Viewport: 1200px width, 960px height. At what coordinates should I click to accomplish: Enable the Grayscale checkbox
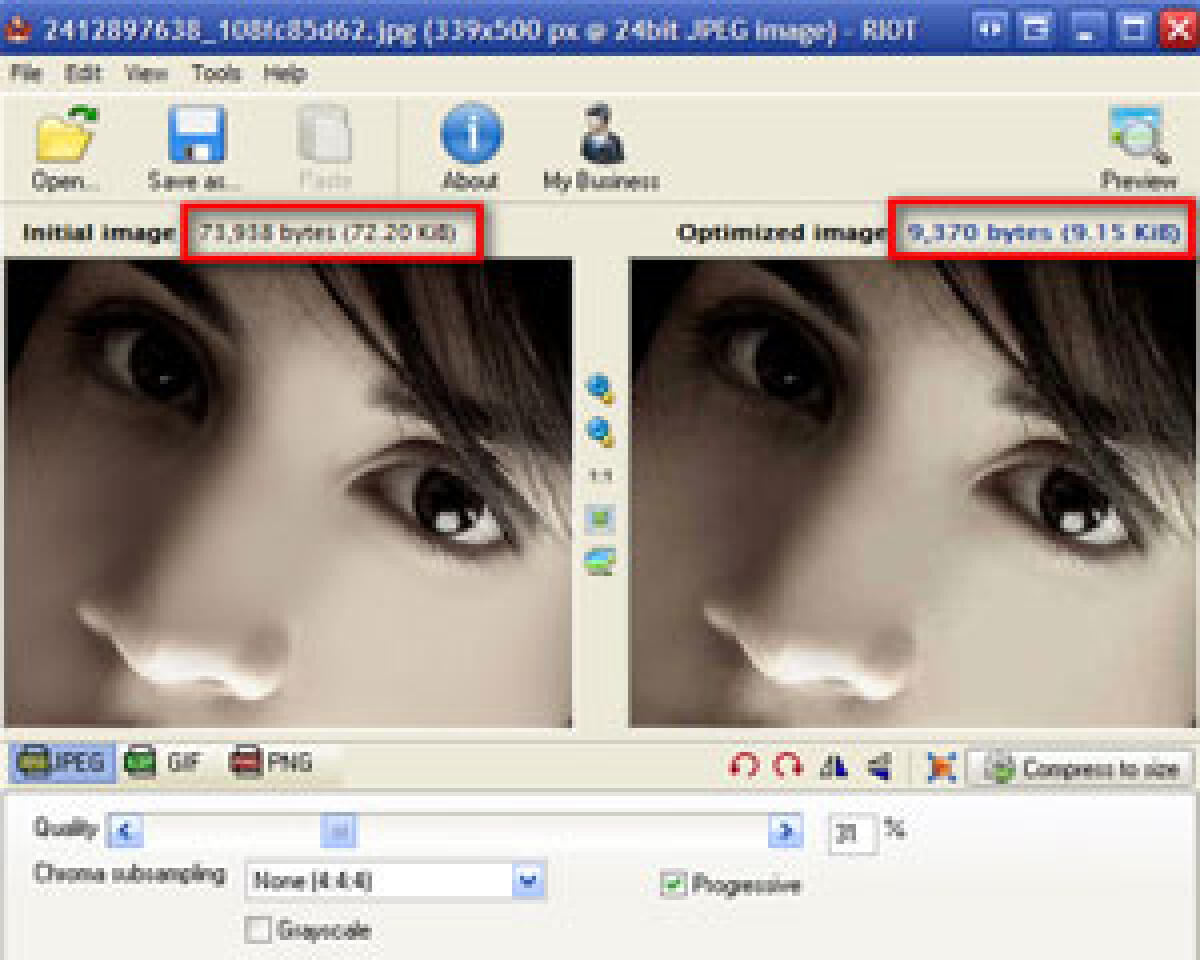(x=258, y=930)
